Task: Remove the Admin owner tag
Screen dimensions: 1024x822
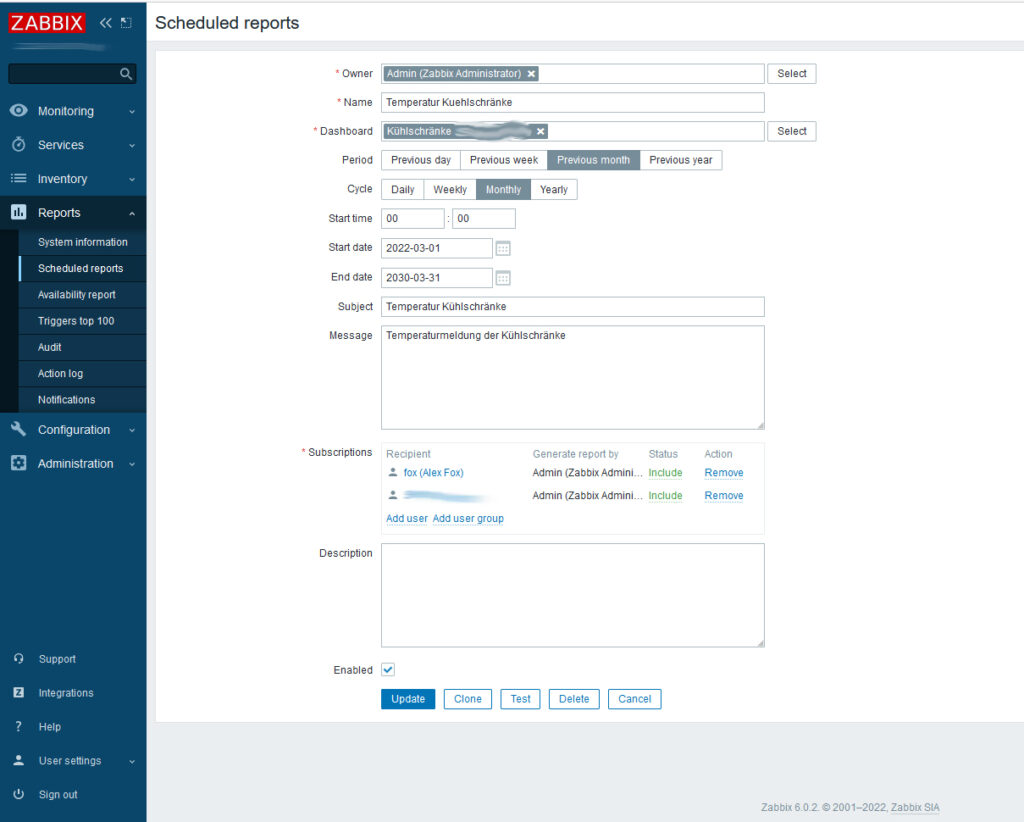Action: (532, 74)
